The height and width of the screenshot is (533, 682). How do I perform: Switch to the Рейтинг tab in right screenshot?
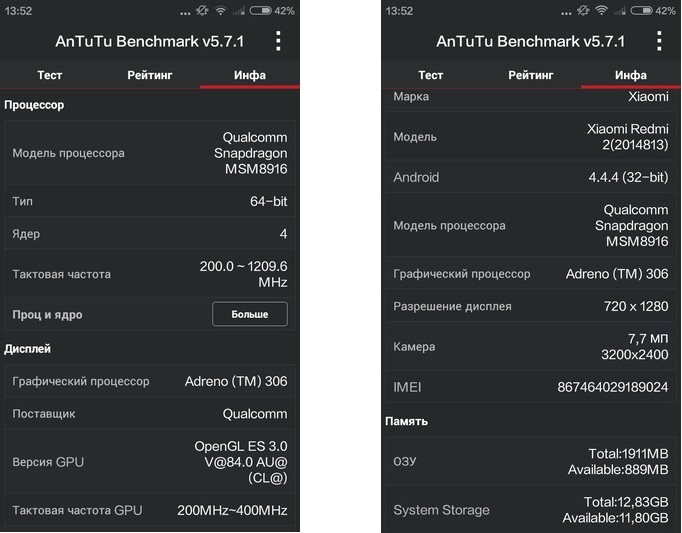(531, 75)
